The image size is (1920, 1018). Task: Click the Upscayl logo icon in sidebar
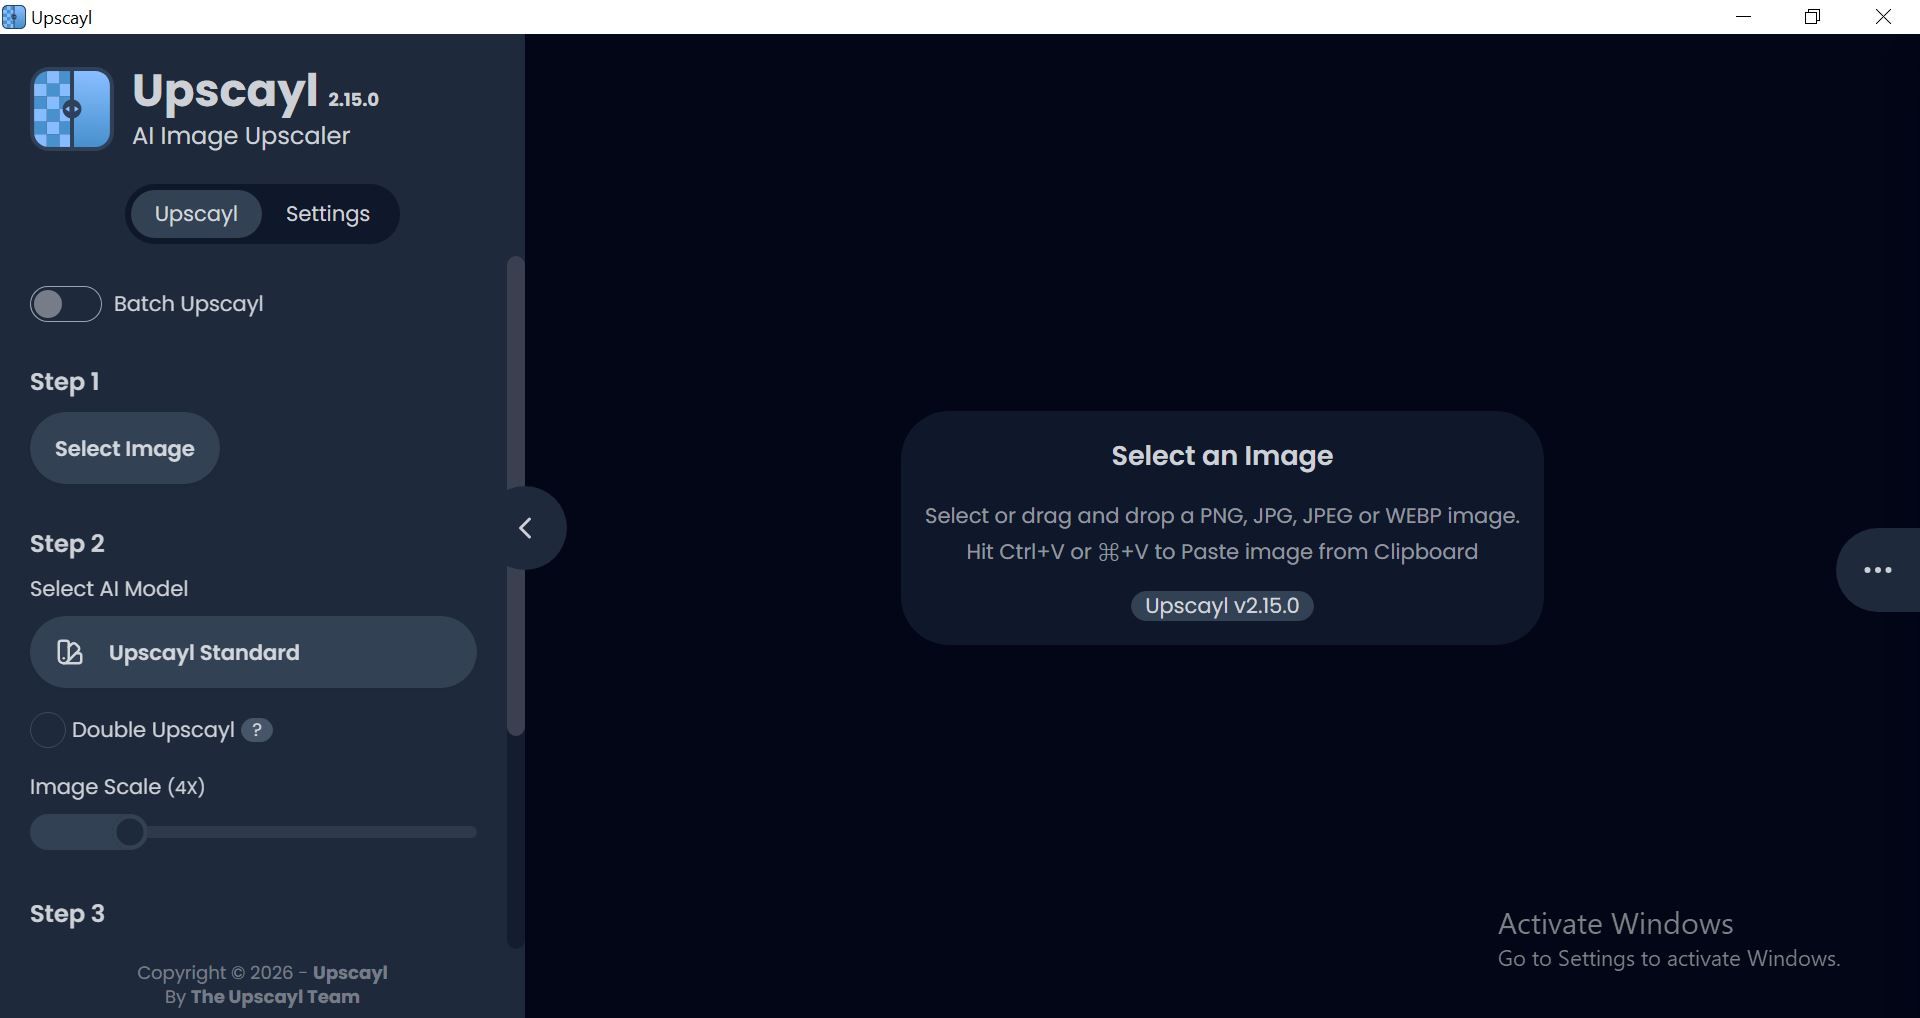[72, 109]
